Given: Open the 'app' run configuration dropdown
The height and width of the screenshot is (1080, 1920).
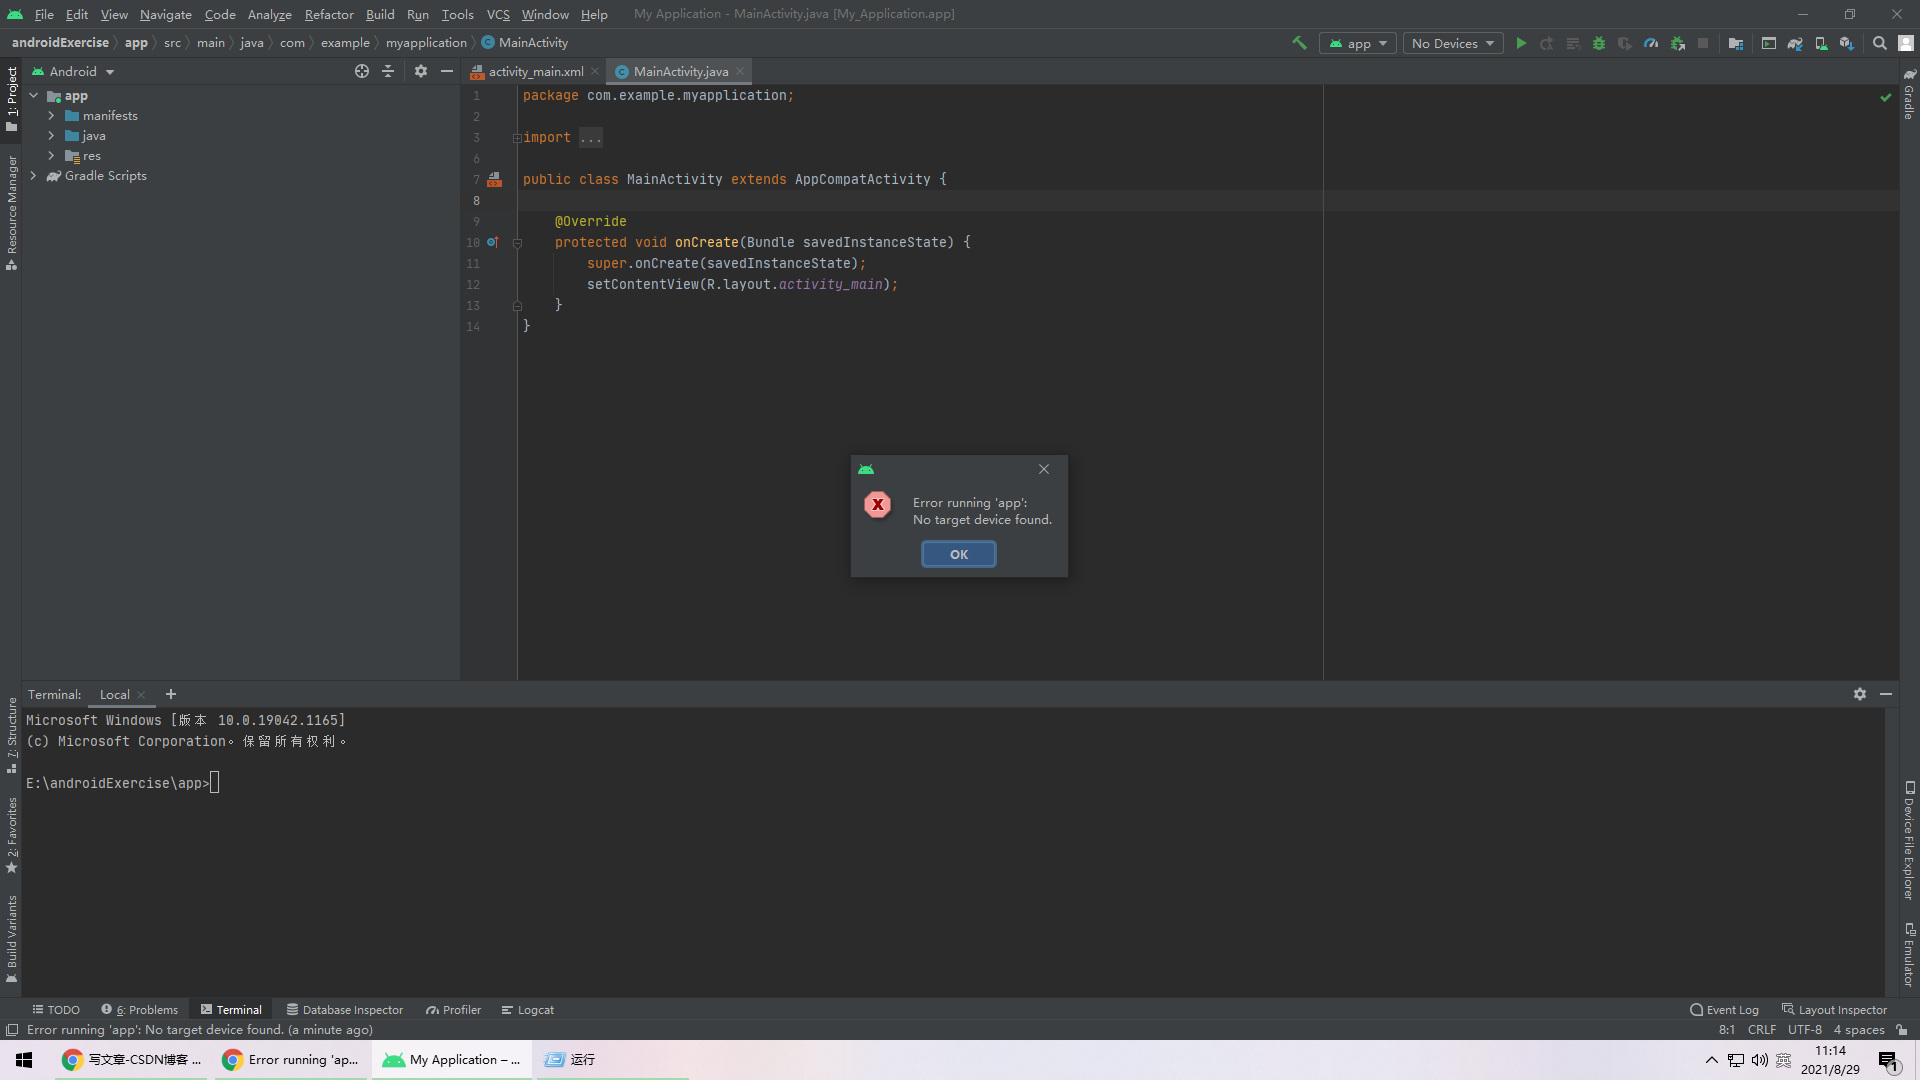Looking at the screenshot, I should (1357, 43).
